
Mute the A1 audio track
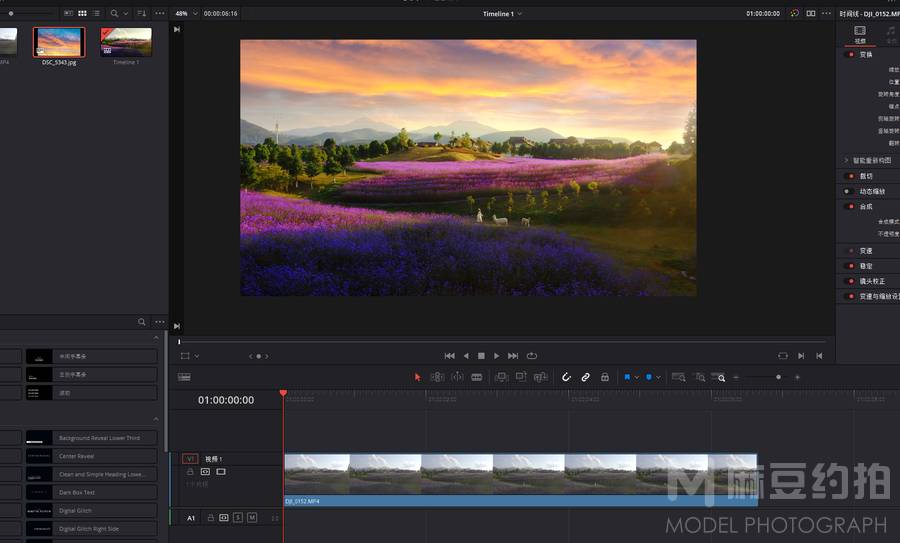coord(252,518)
